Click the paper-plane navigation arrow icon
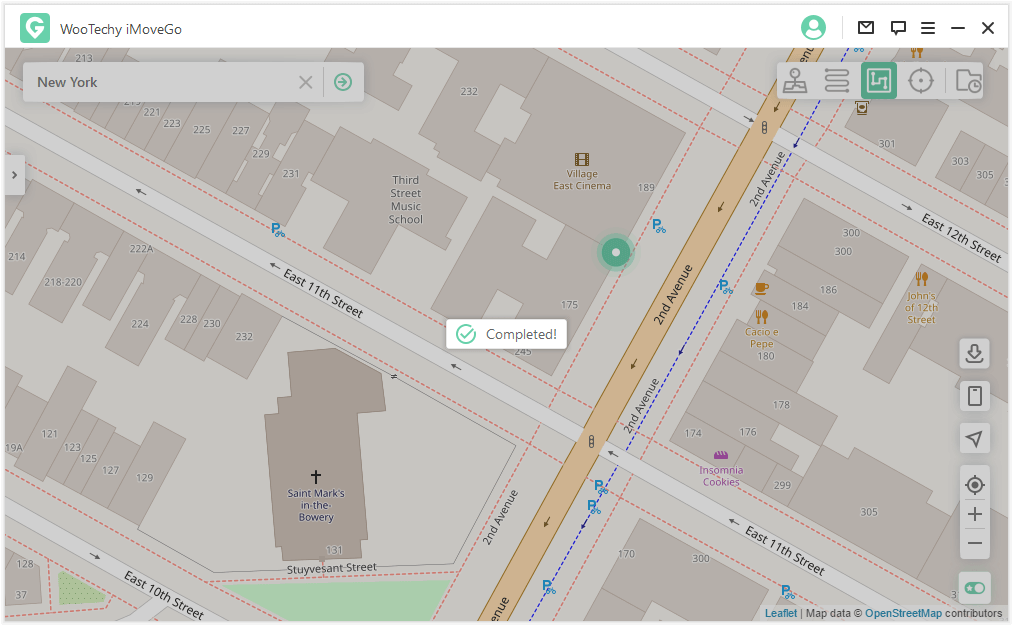This screenshot has height=626, width=1013. [x=974, y=438]
